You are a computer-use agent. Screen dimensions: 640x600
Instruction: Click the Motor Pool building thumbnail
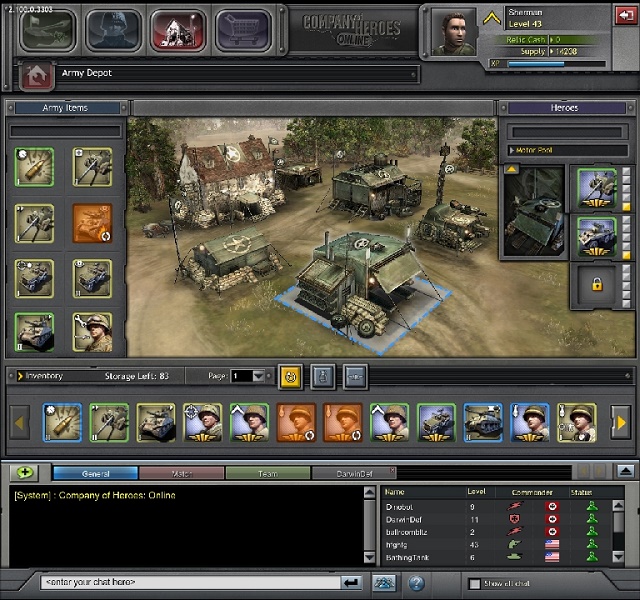[534, 213]
